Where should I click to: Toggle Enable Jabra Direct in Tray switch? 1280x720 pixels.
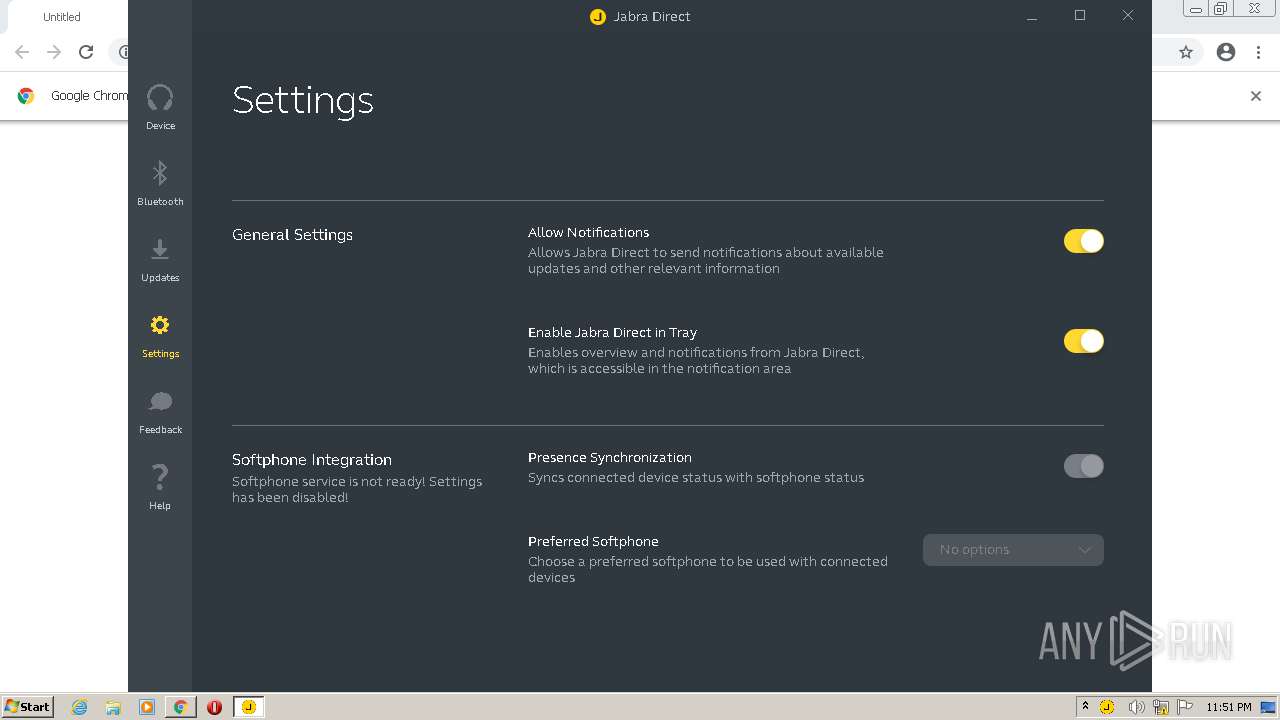(x=1083, y=341)
